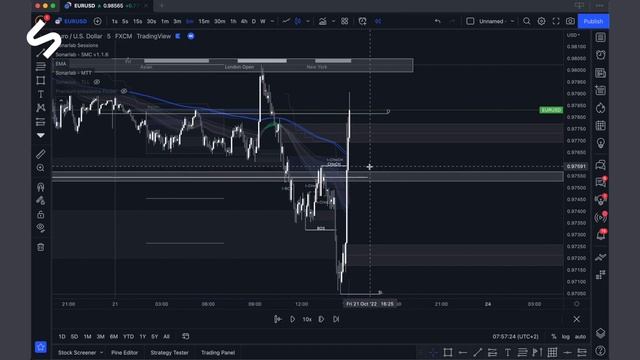This screenshot has width=640, height=360.
Task: Open the ideas lightbulb panel
Action: (600, 143)
